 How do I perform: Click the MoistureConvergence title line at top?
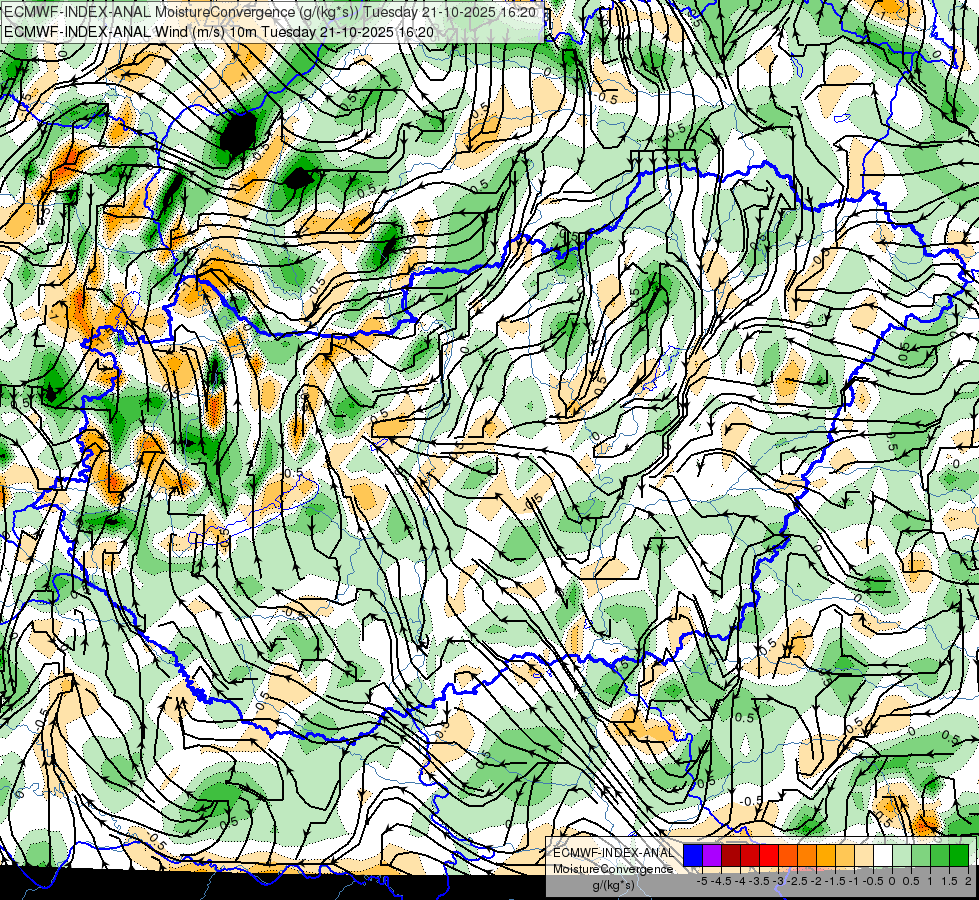coord(270,12)
